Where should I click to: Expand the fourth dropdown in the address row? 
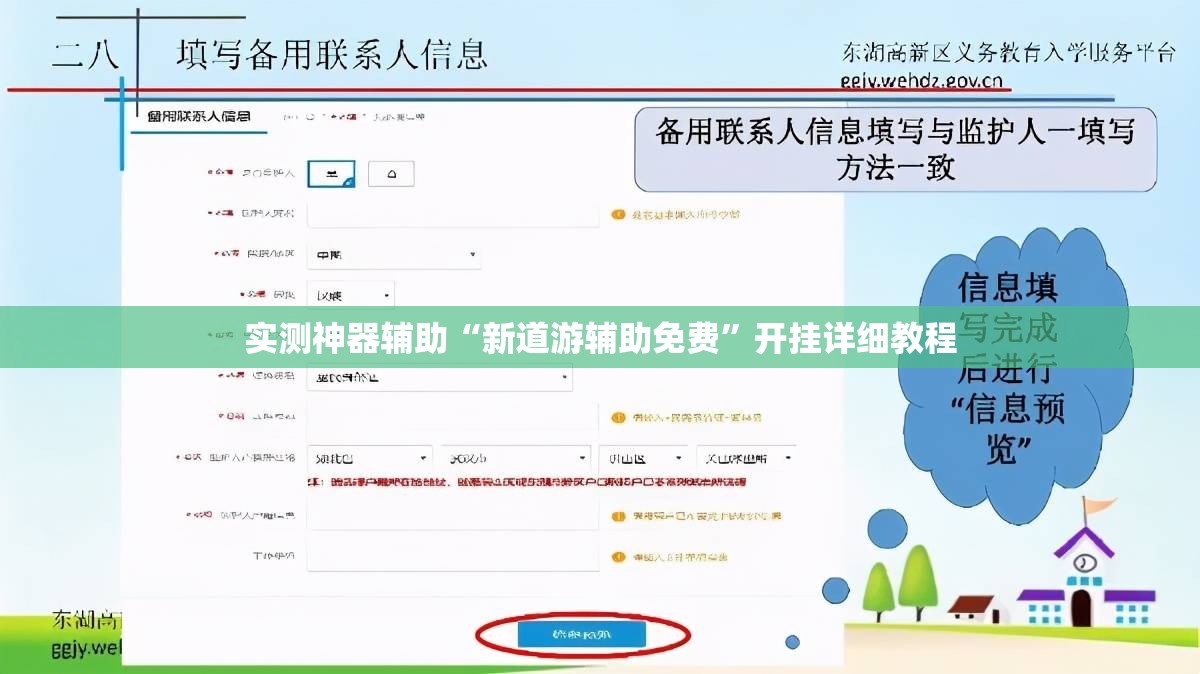(746, 458)
